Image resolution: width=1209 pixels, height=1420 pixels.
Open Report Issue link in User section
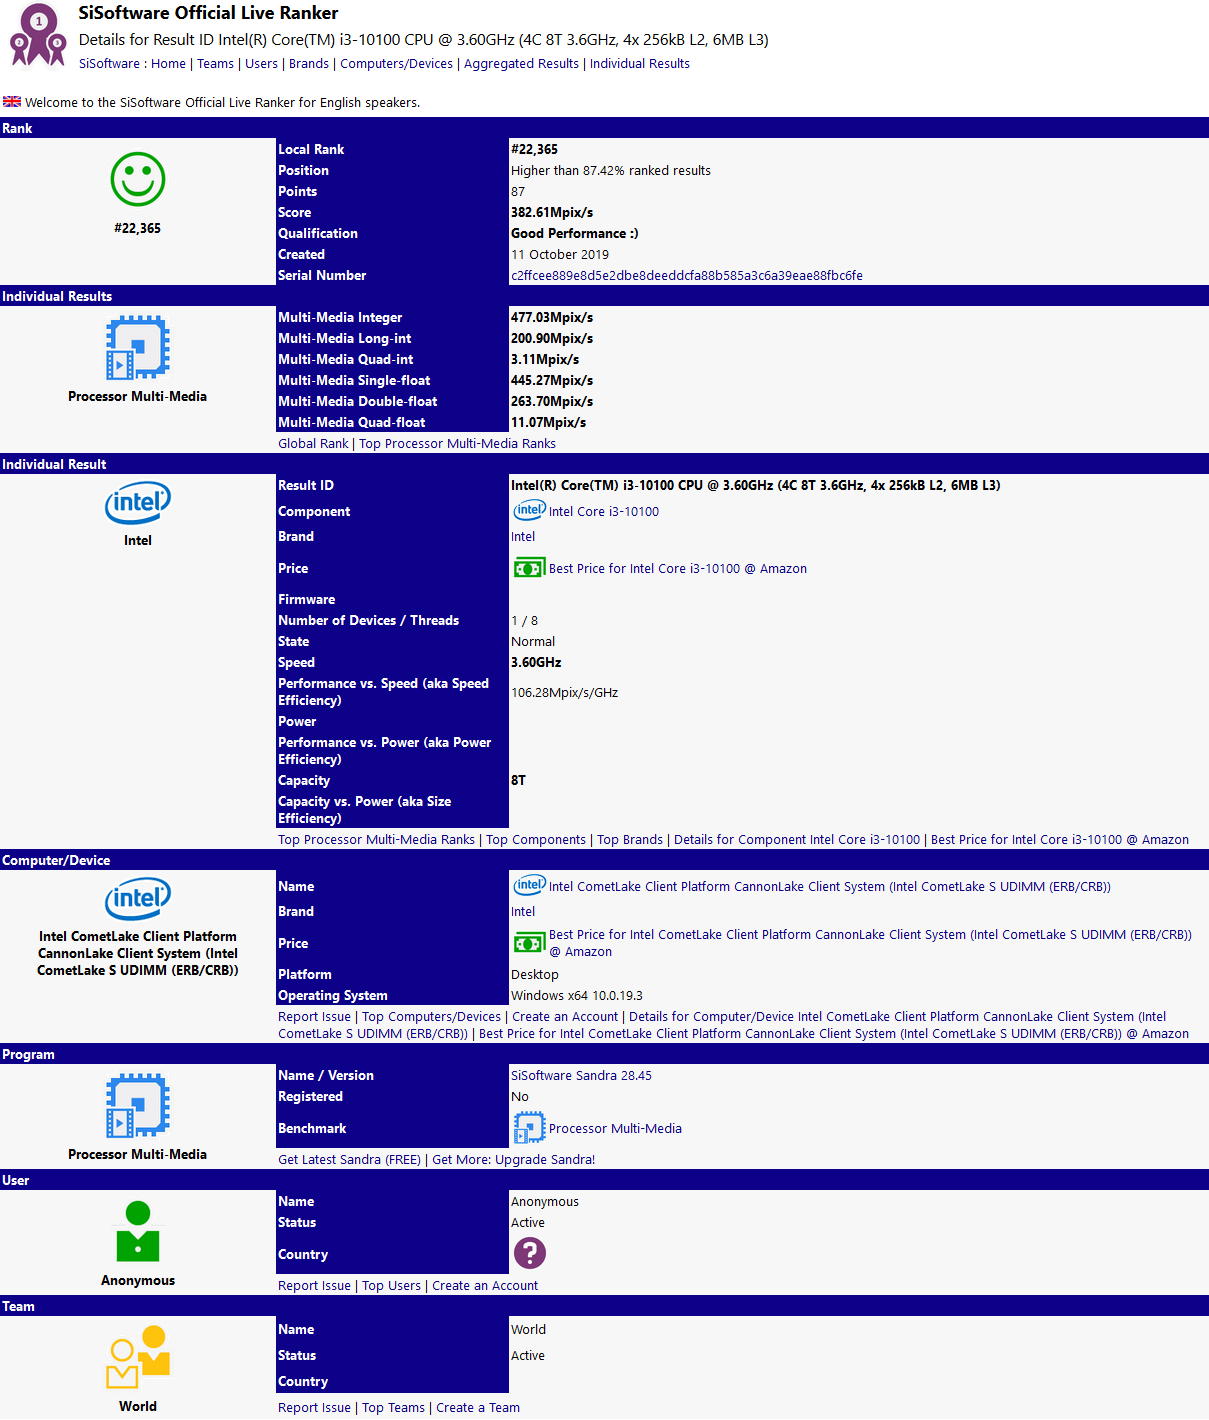pos(314,1286)
